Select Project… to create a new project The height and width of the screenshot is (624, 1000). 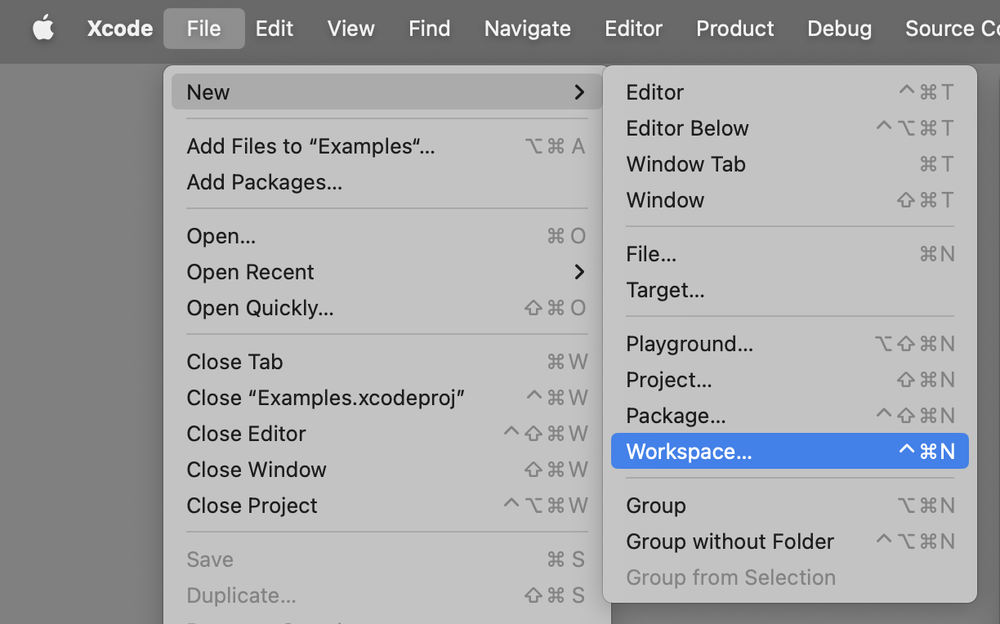click(x=669, y=380)
